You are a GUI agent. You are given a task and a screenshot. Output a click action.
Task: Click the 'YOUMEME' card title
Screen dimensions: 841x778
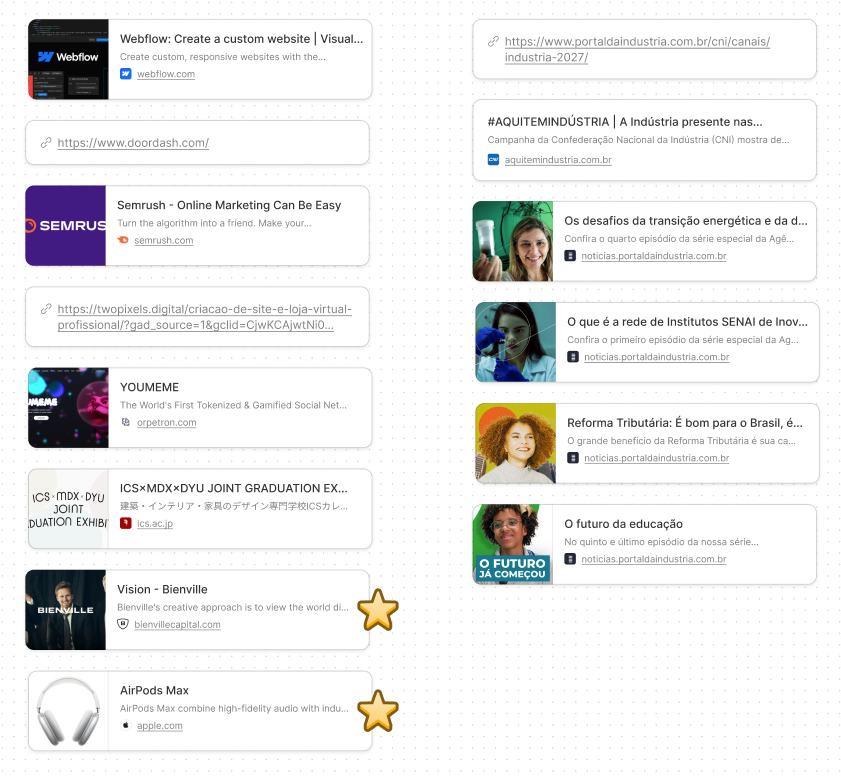[x=150, y=387]
